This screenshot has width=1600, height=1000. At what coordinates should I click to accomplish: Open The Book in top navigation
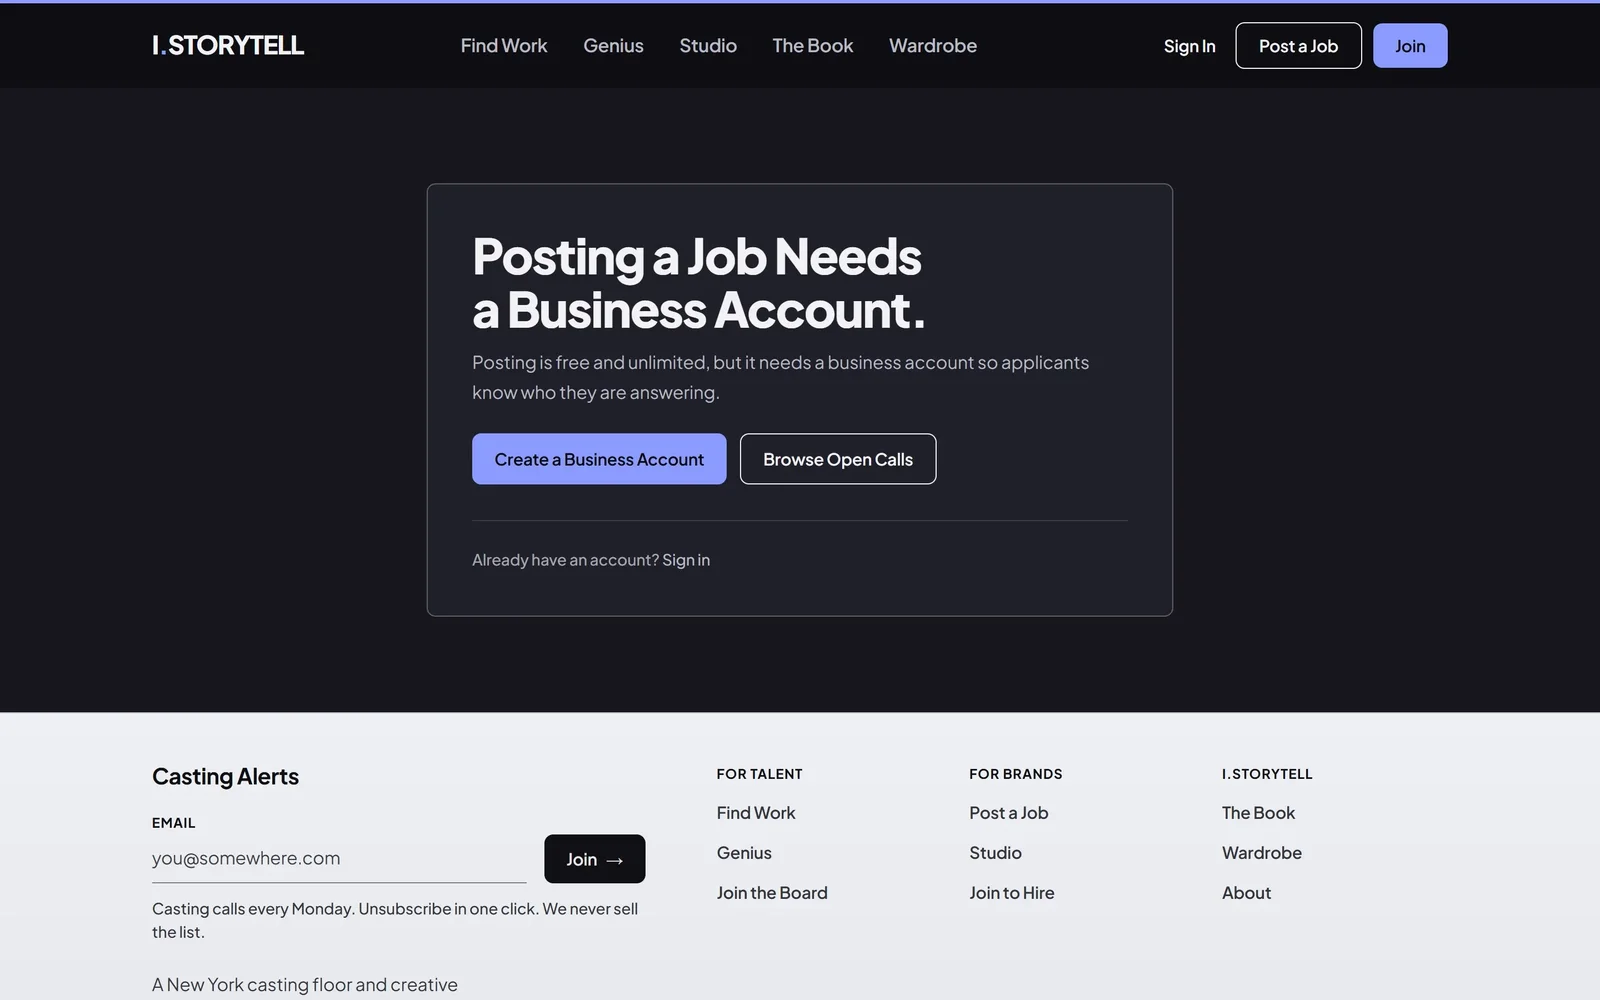(812, 46)
